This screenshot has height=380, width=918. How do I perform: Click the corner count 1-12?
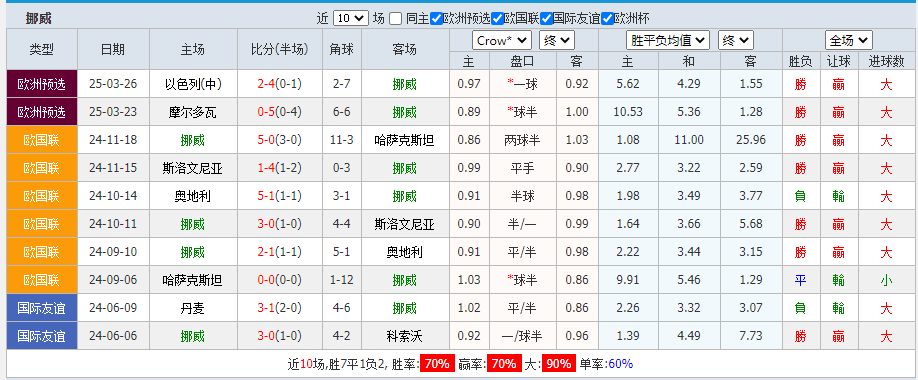point(342,280)
